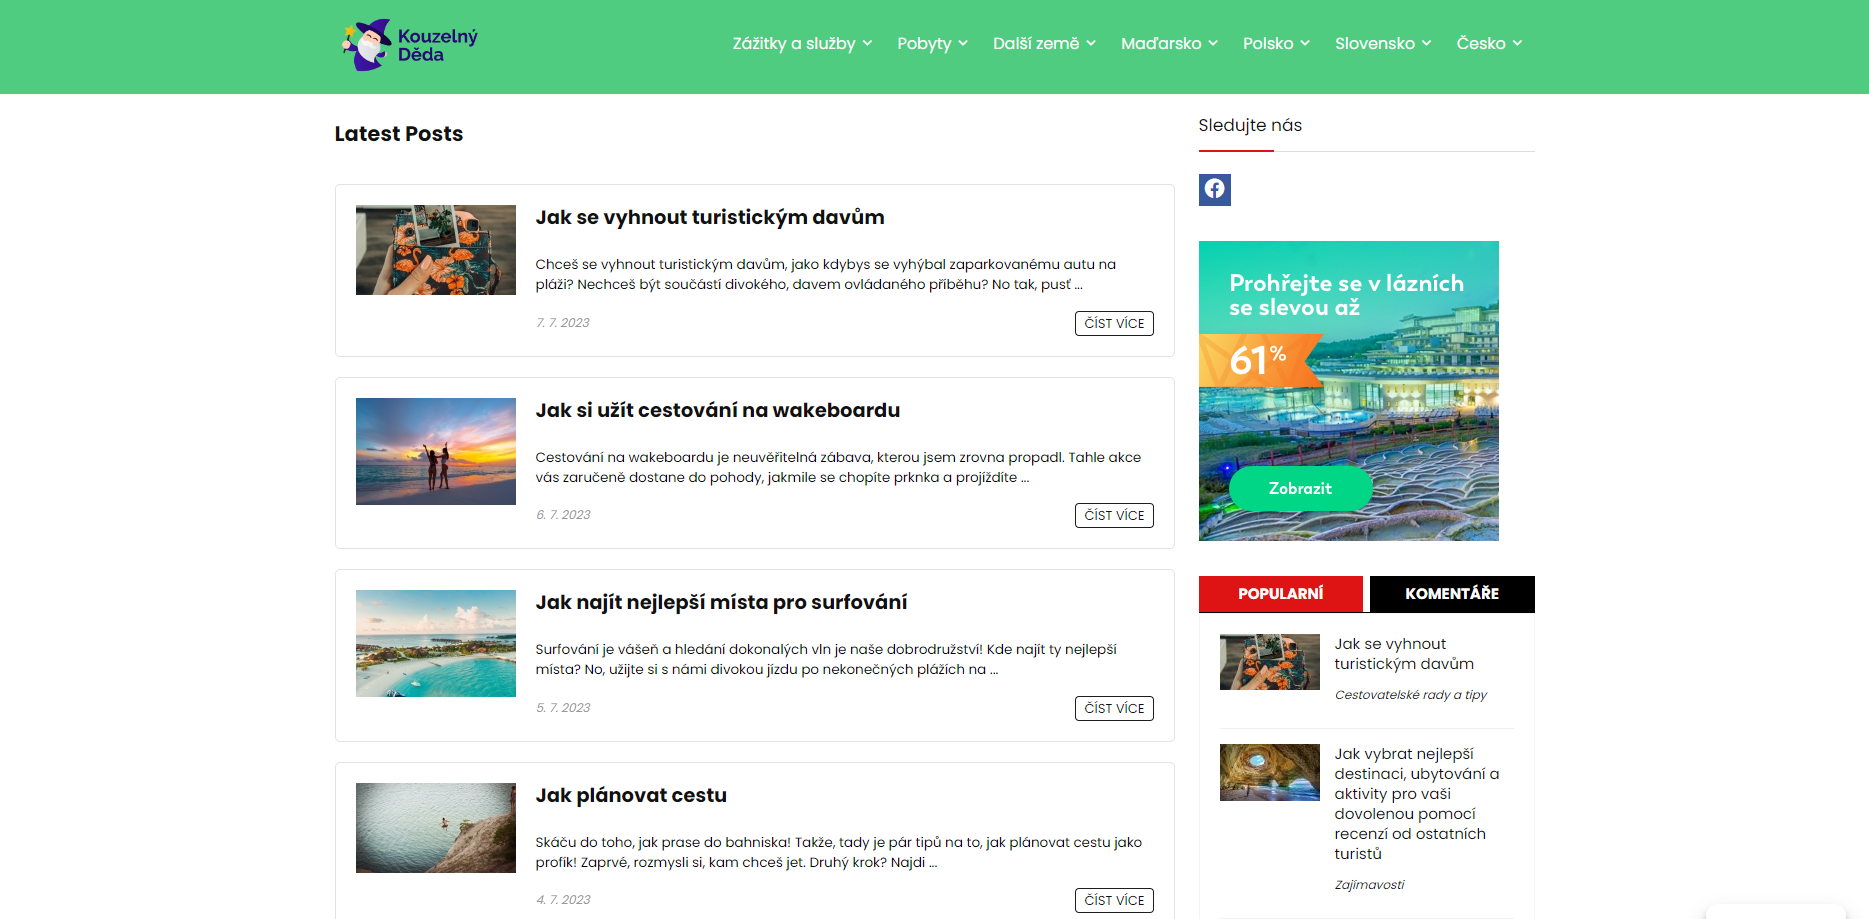Click ČÍST VÍCE for wakeboardu post
Viewport: 1869px width, 919px height.
coord(1114,515)
